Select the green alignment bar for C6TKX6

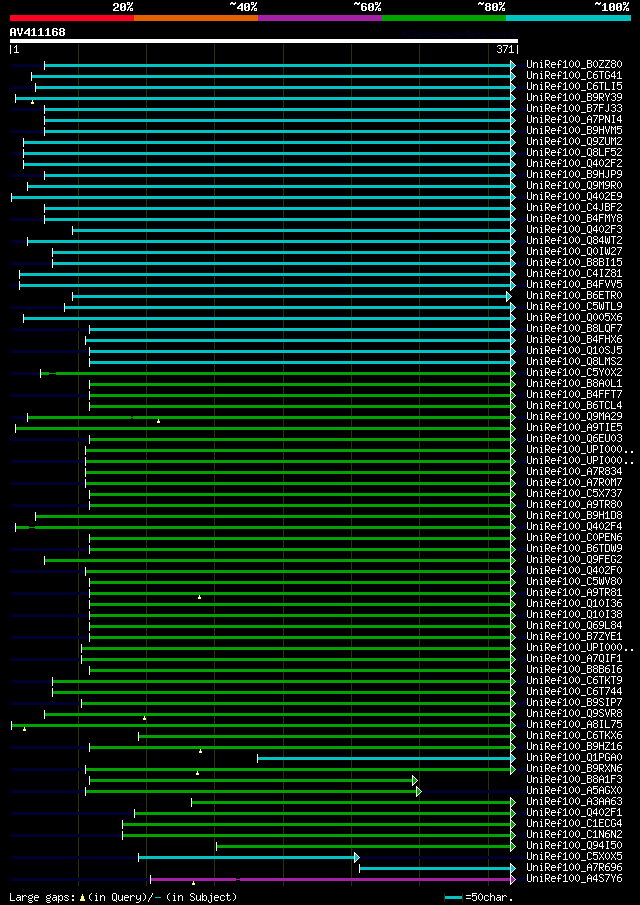[325, 736]
